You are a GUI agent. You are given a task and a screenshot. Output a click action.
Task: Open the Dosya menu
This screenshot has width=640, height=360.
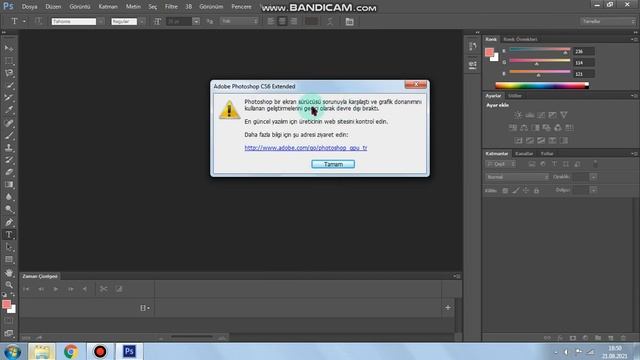click(29, 7)
